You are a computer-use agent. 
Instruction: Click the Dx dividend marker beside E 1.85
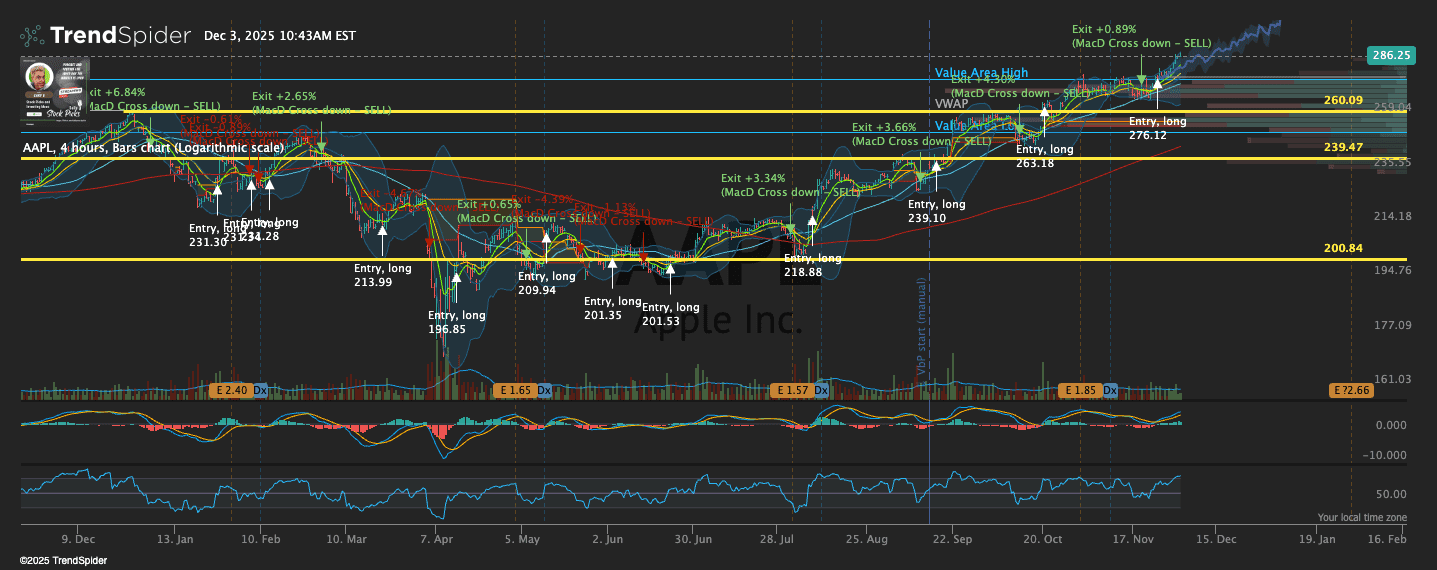pos(1110,390)
